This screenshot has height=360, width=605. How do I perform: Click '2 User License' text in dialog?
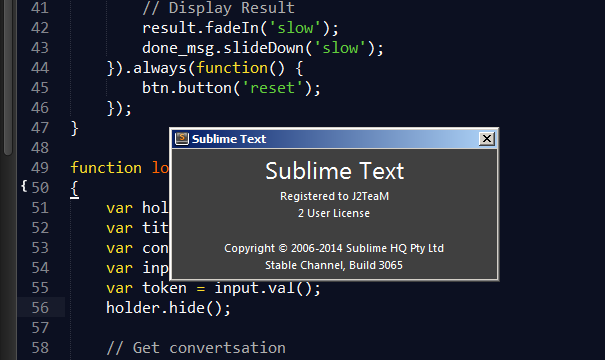tap(334, 213)
